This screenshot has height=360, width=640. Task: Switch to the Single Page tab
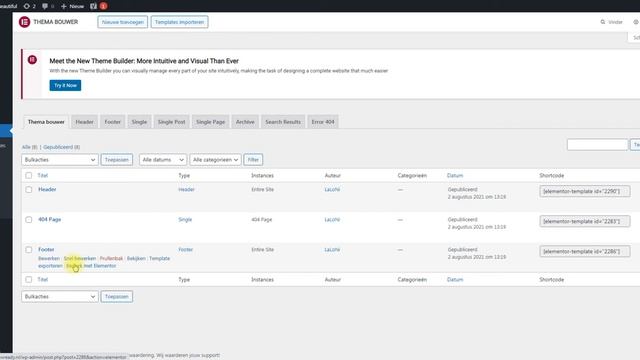coord(210,122)
